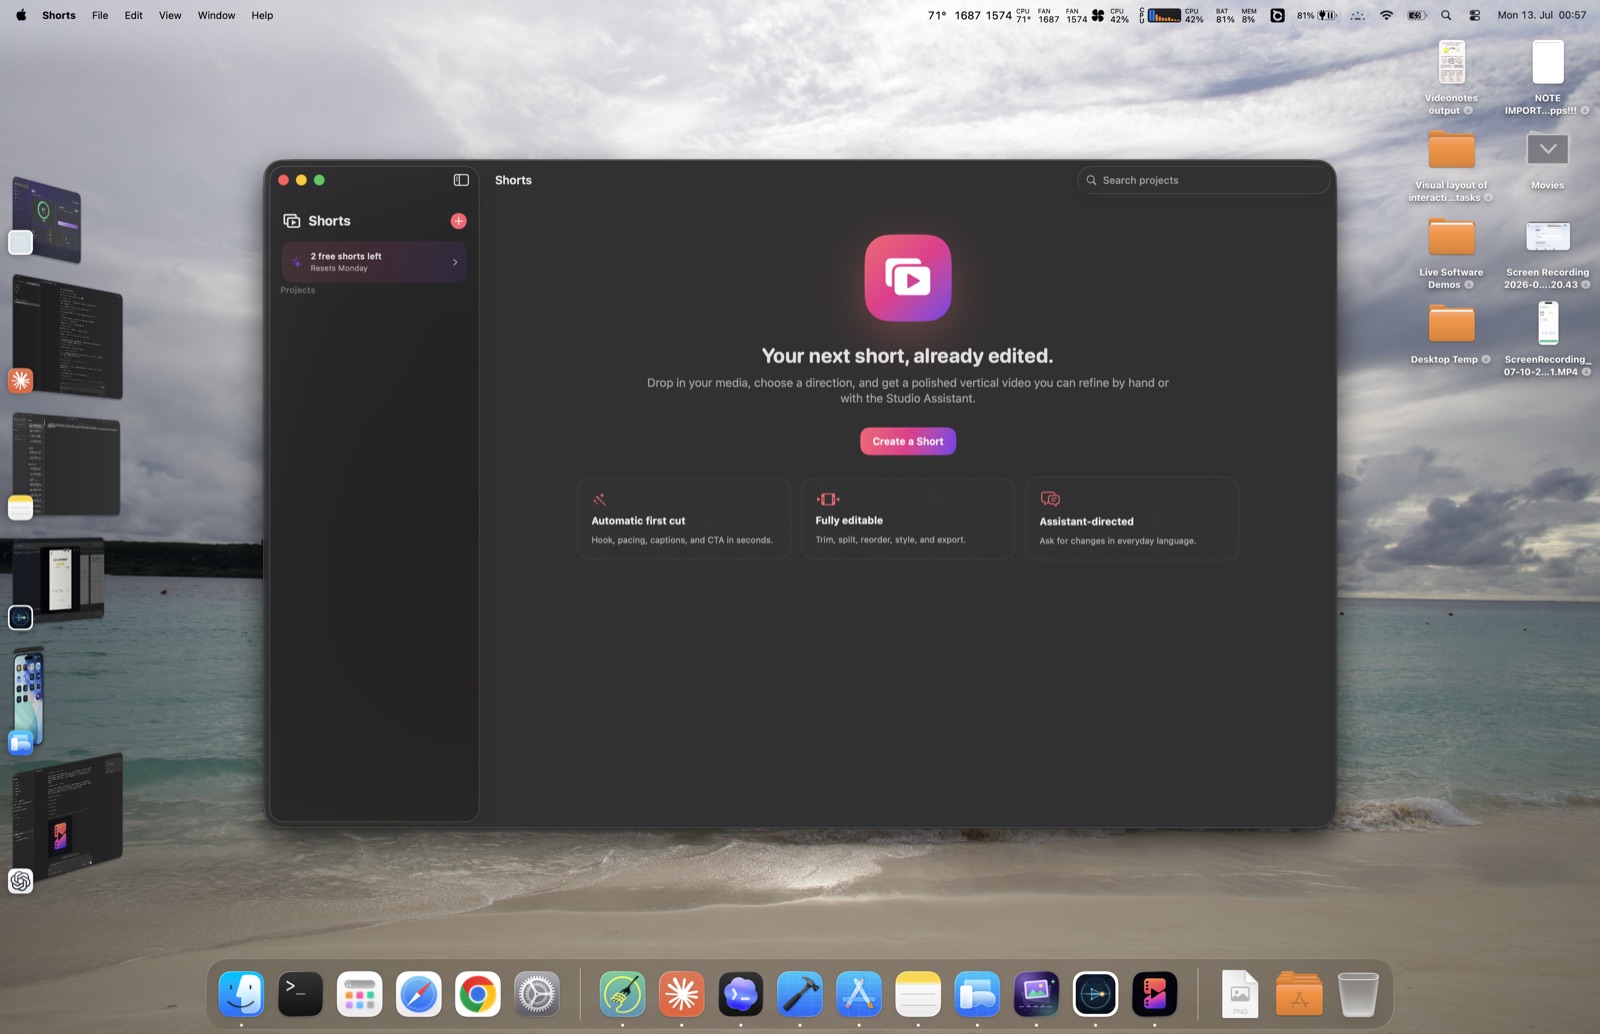Open Google Chrome from the Dock
1600x1034 pixels.
point(477,994)
